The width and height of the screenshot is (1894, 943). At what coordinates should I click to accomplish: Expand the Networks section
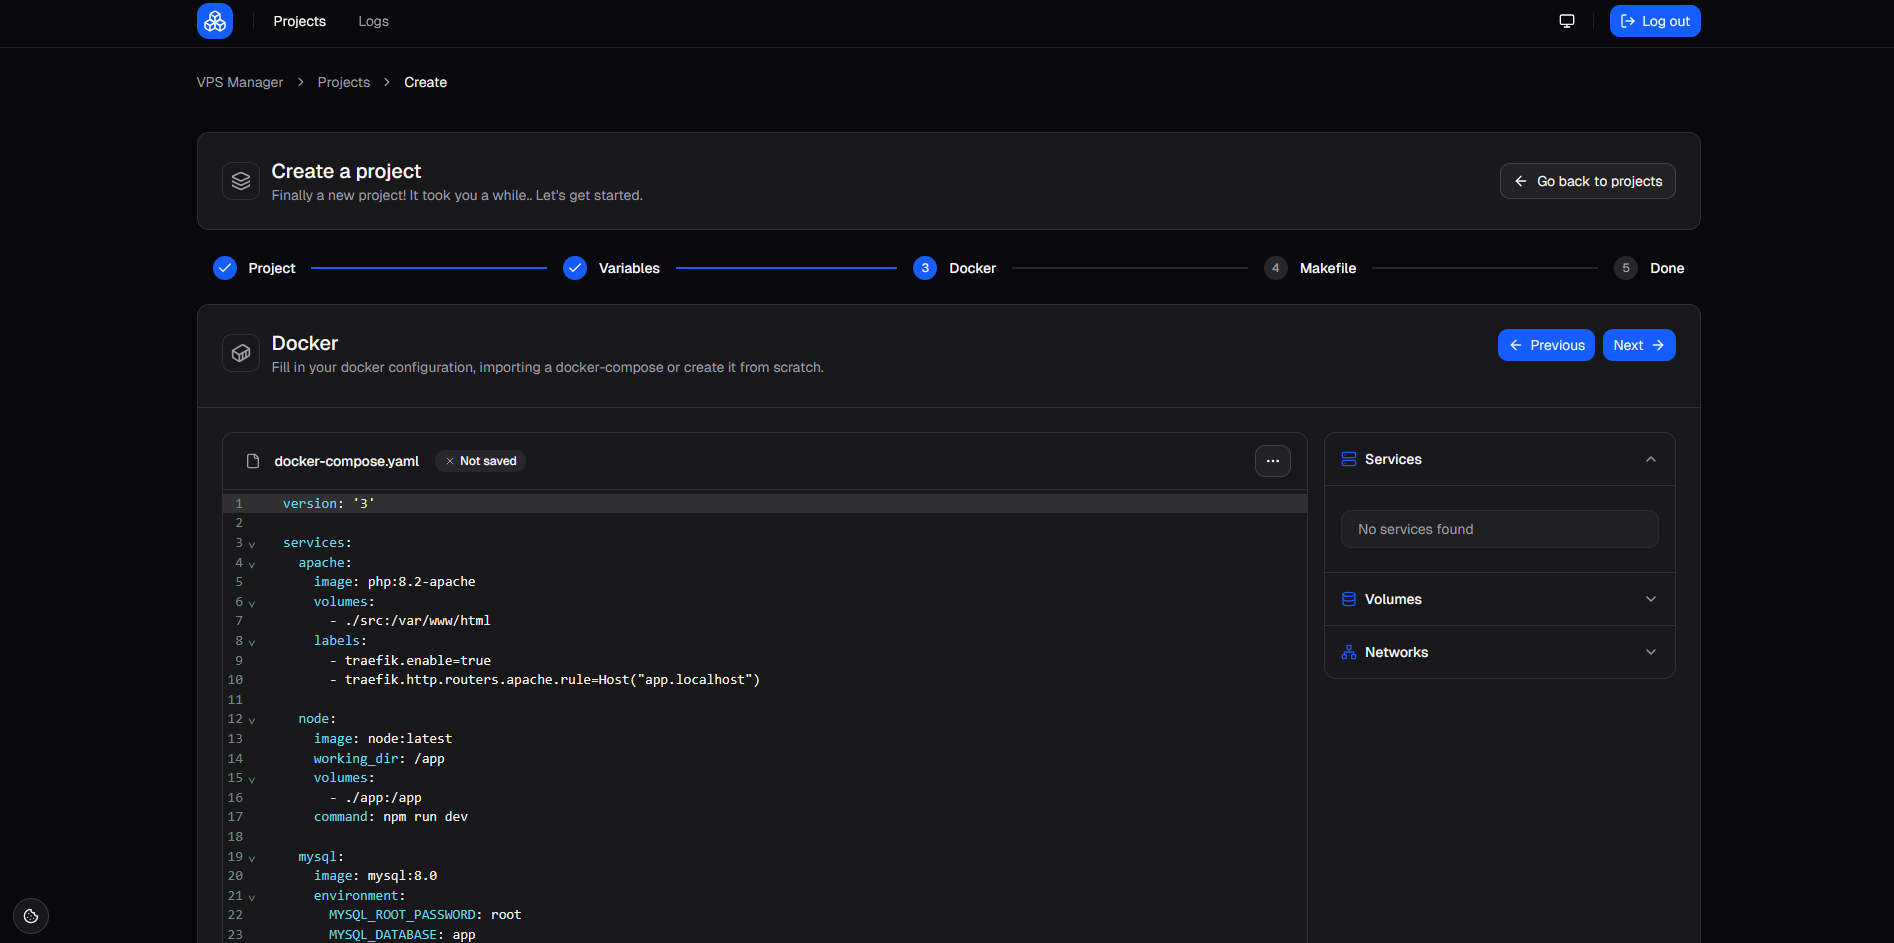pyautogui.click(x=1650, y=652)
